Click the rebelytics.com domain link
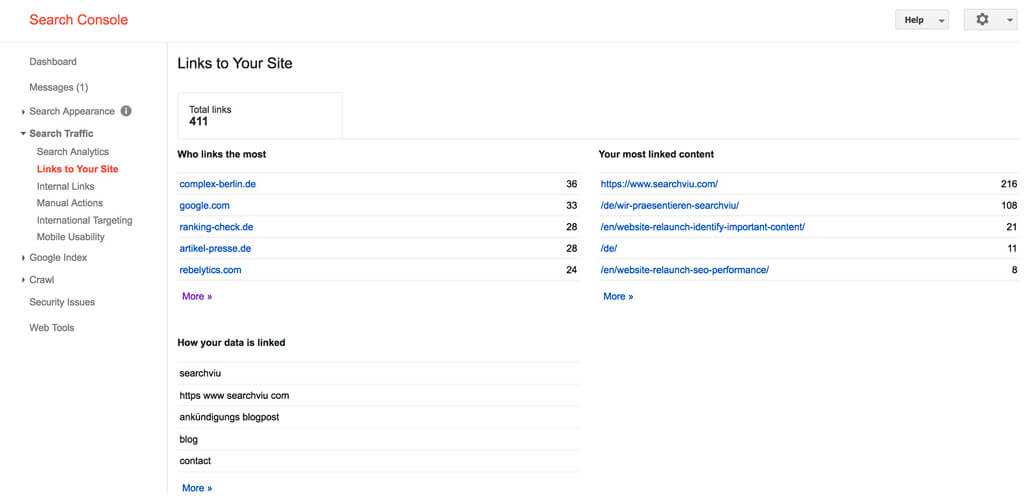Viewport: 1024px width, 498px height. (x=210, y=270)
